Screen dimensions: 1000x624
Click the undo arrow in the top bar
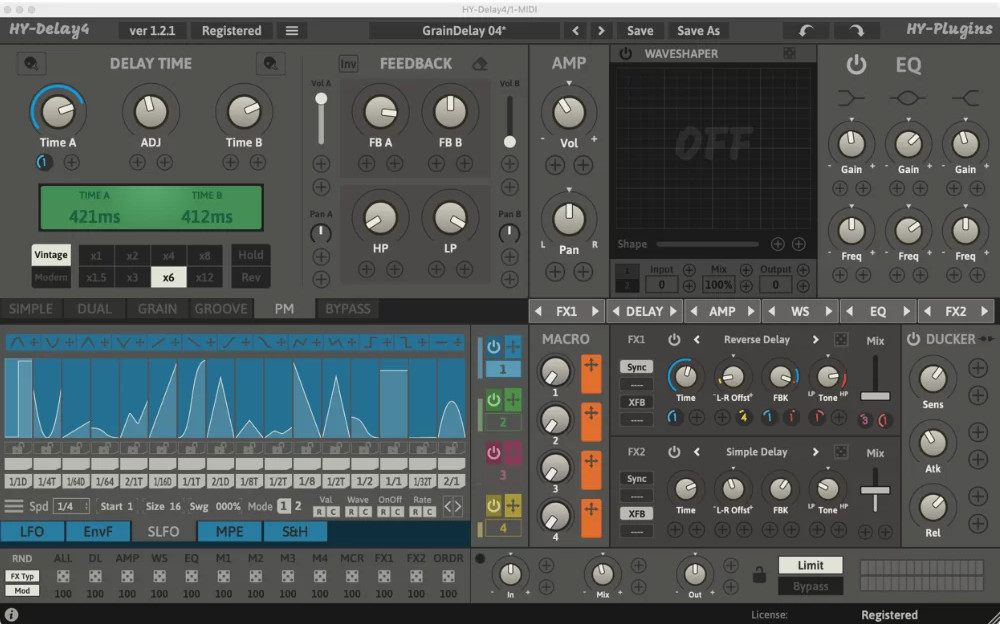(806, 30)
